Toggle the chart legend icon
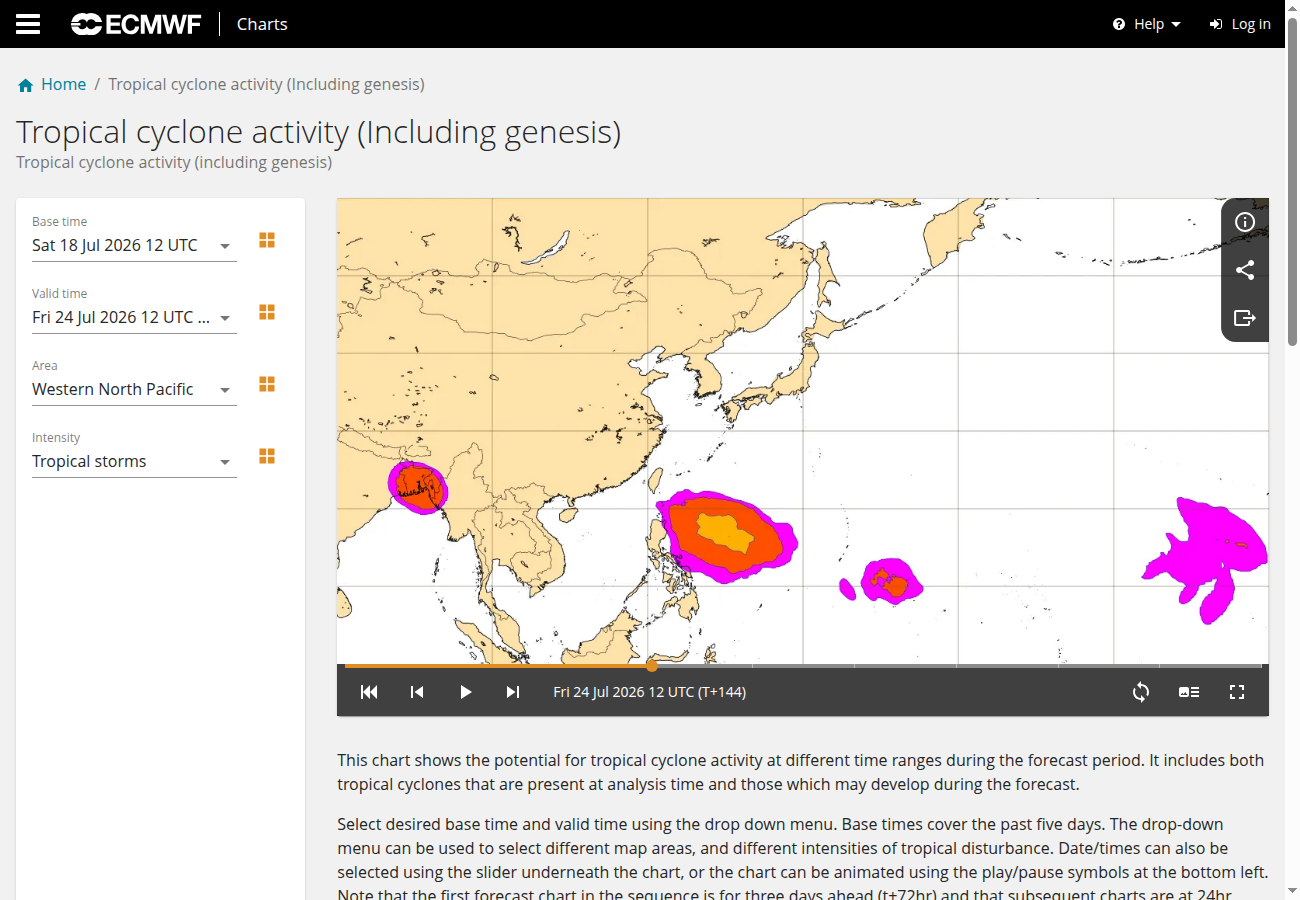This screenshot has height=900, width=1300. click(x=1189, y=692)
